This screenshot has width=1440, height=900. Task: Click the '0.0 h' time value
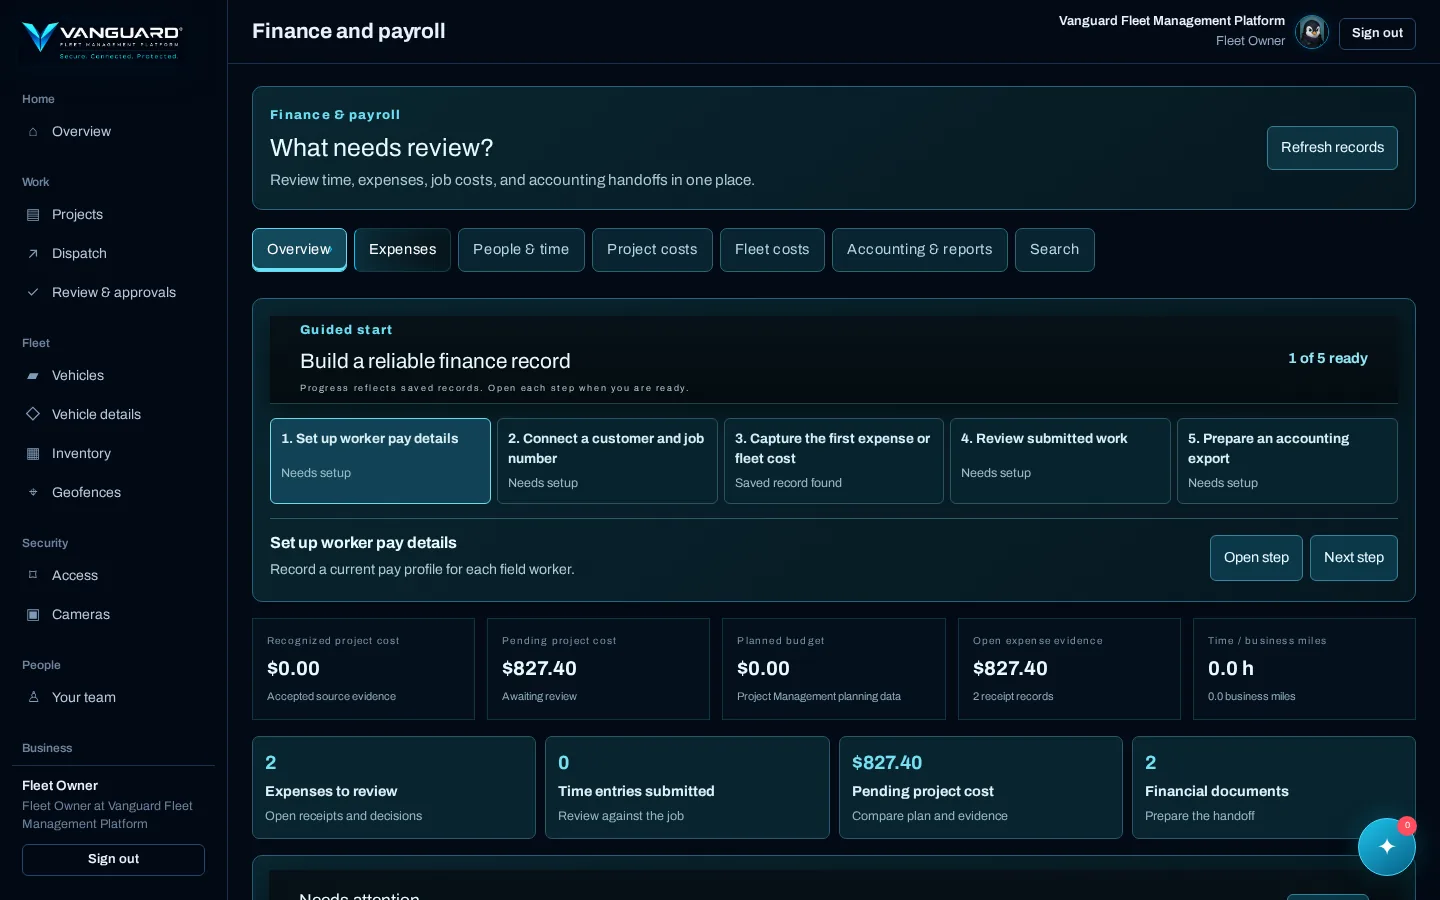click(x=1231, y=669)
